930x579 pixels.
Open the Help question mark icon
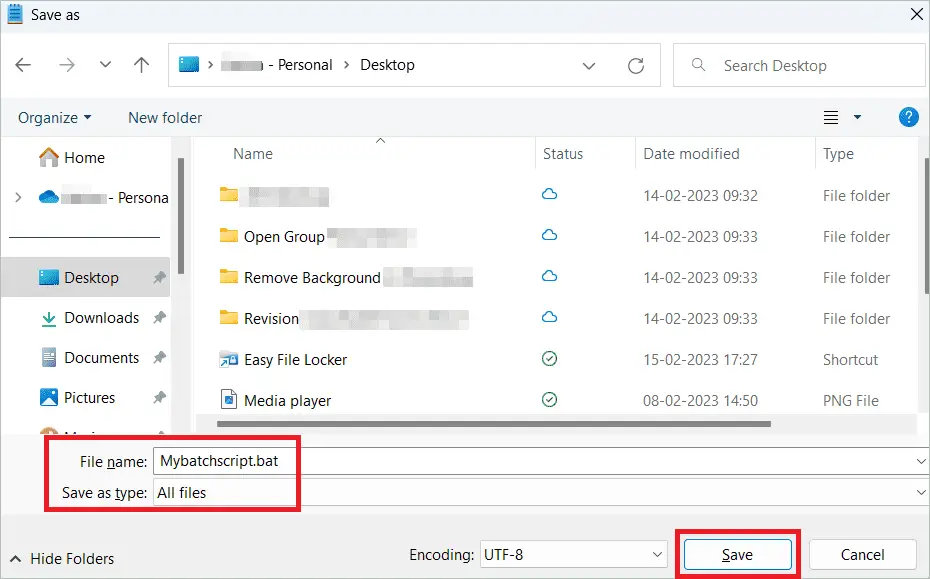(908, 117)
